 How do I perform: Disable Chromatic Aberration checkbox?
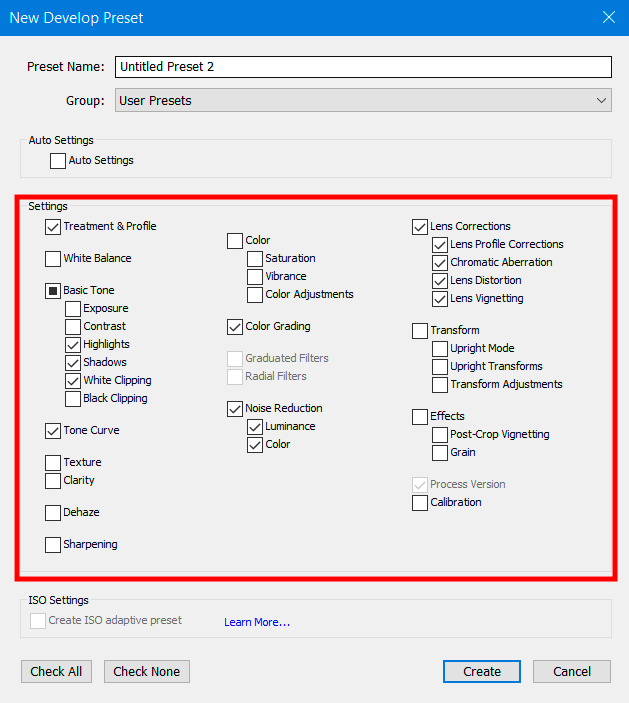(440, 263)
